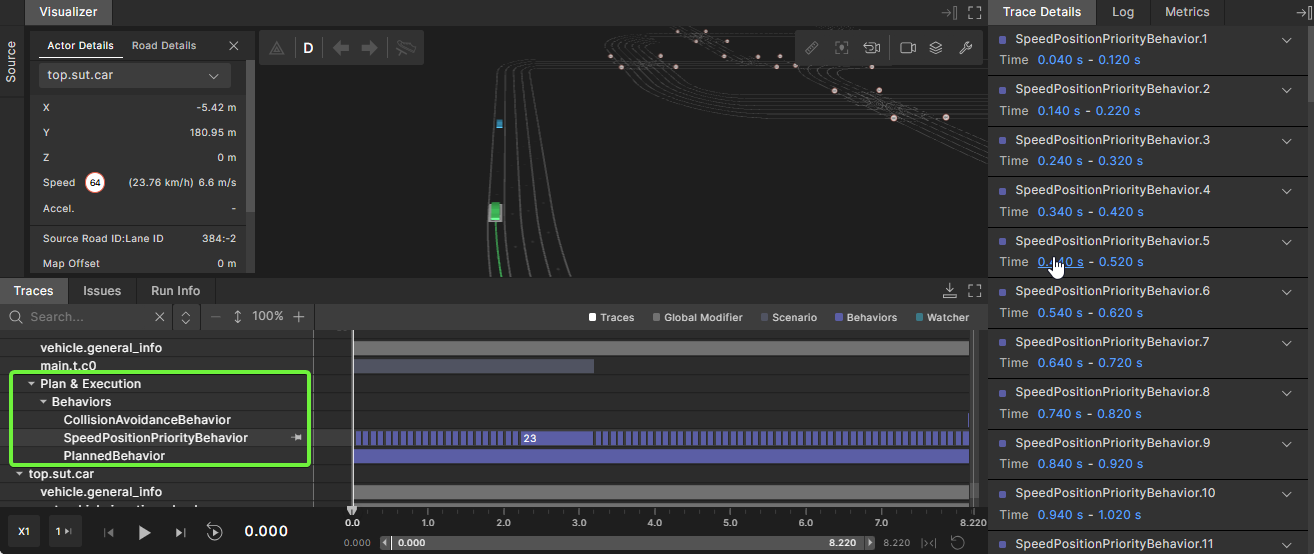Screen dimensions: 1314x554
Task: Select the ruler measurement tool
Action: tap(812, 48)
